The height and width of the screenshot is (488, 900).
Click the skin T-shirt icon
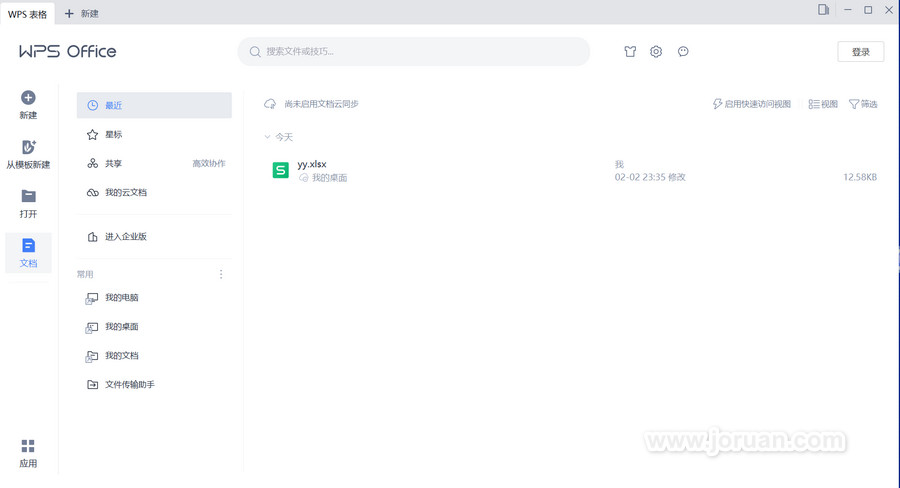tap(630, 52)
